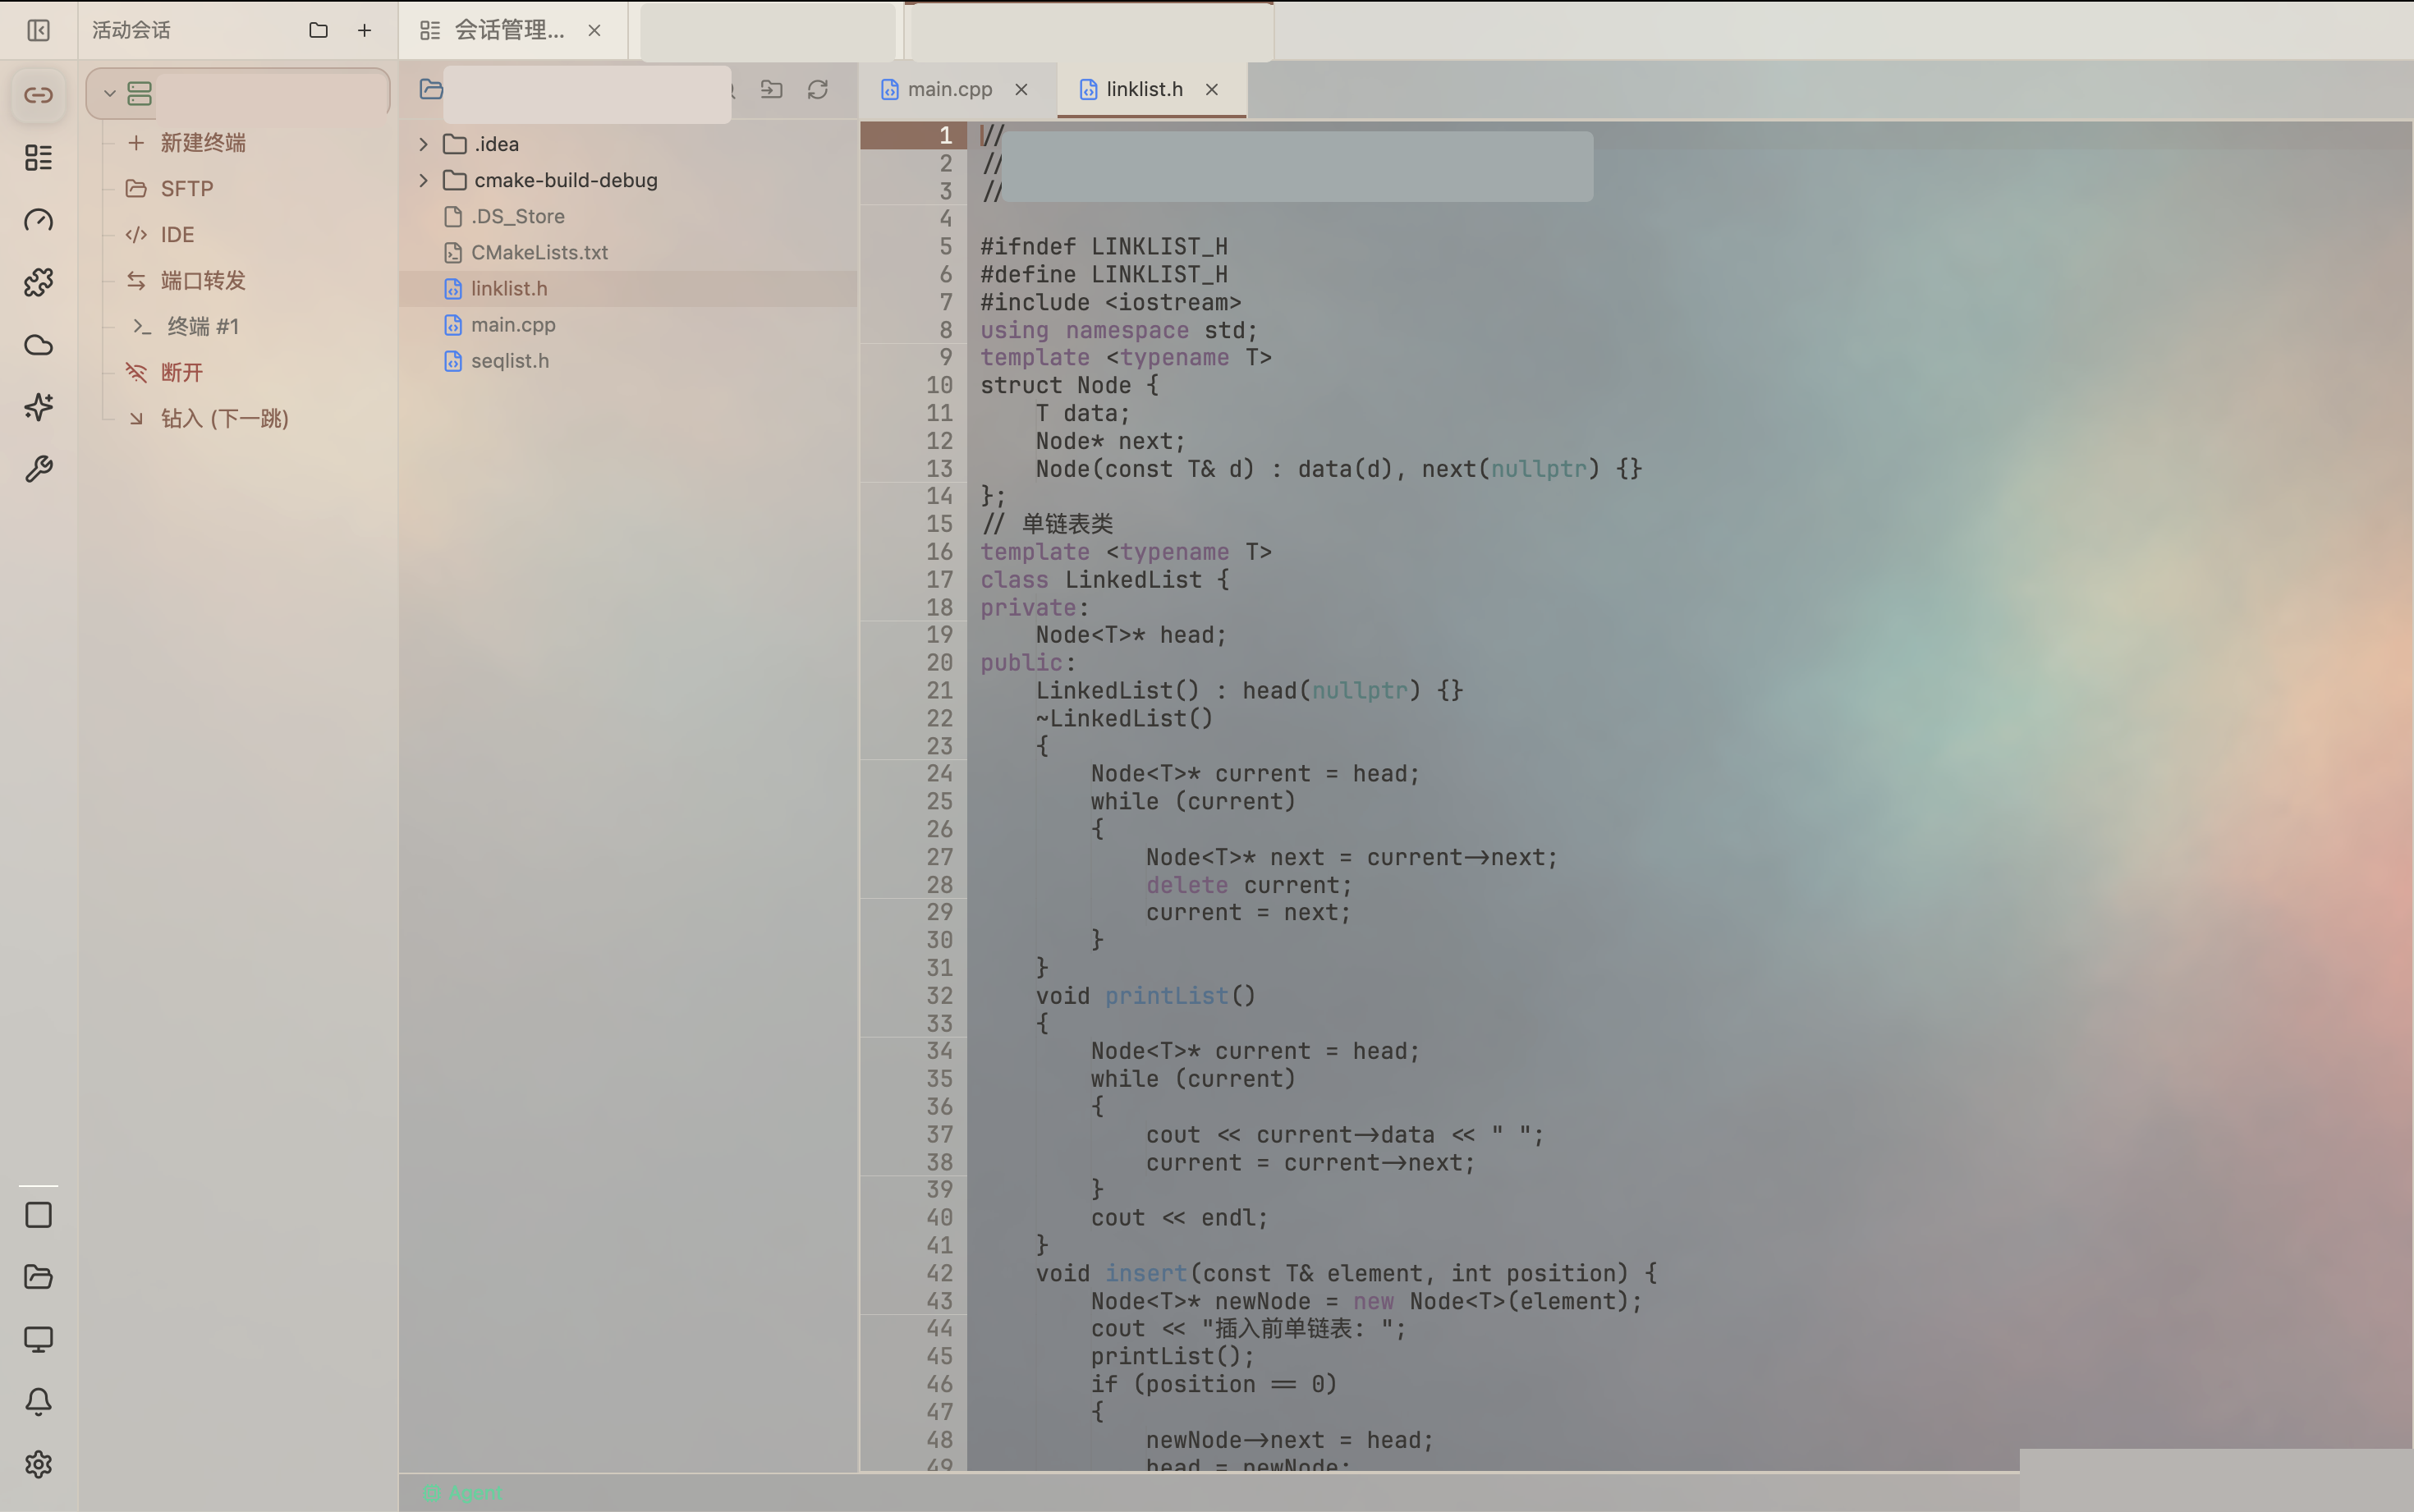Click '#include <iostream>' line
The height and width of the screenshot is (1512, 2414).
1111,302
